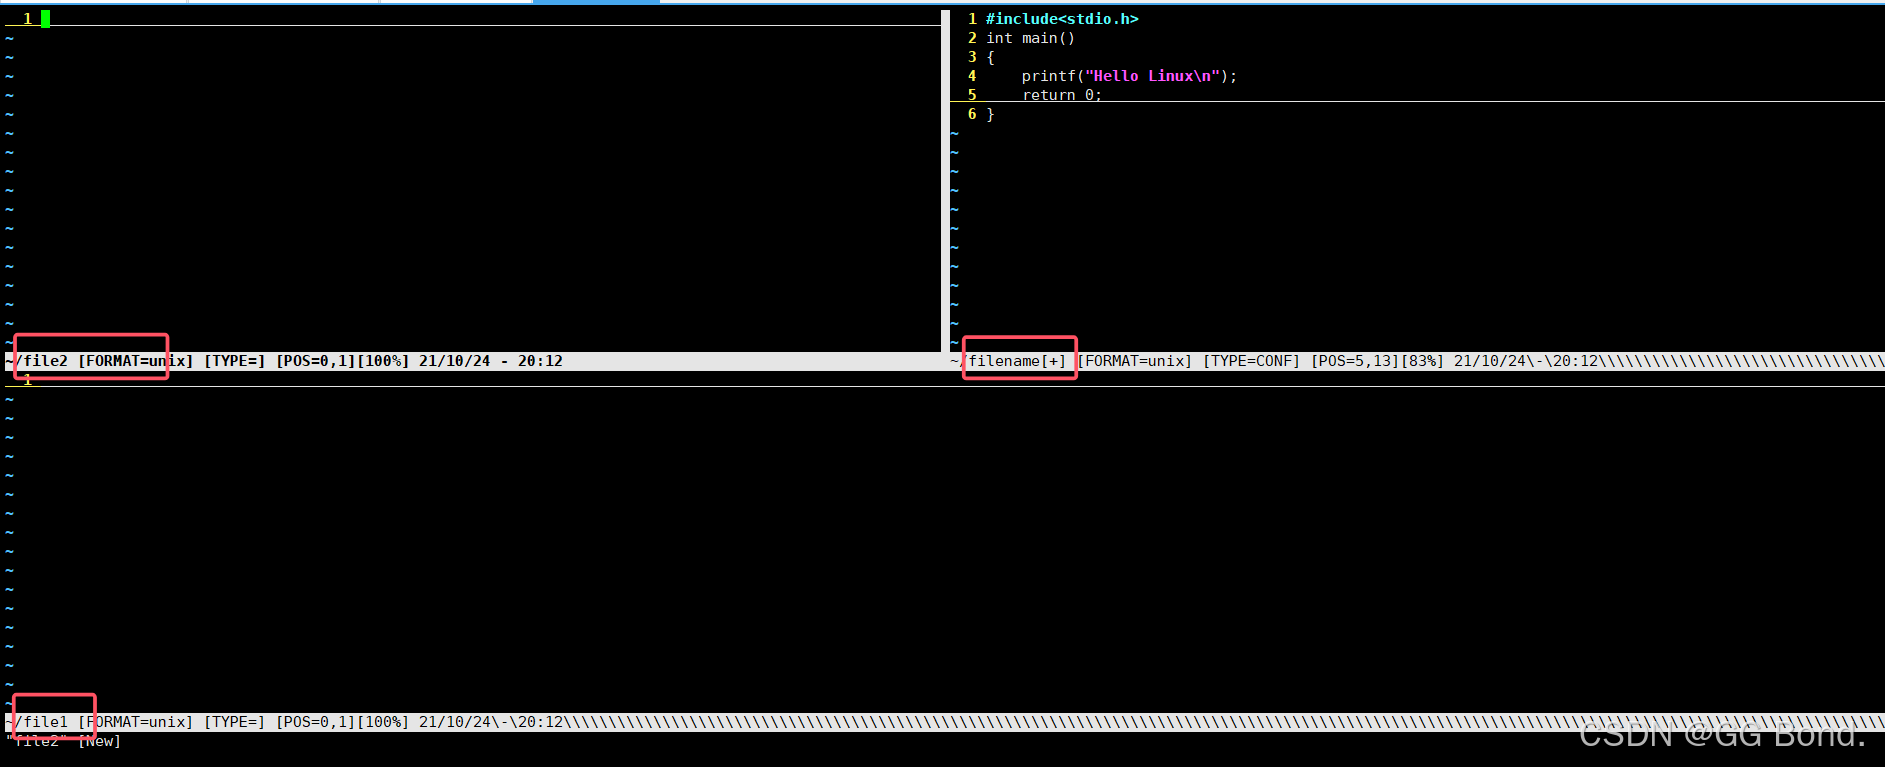Click line number 4 in the code pane
Viewport: 1885px width, 767px height.
972,76
